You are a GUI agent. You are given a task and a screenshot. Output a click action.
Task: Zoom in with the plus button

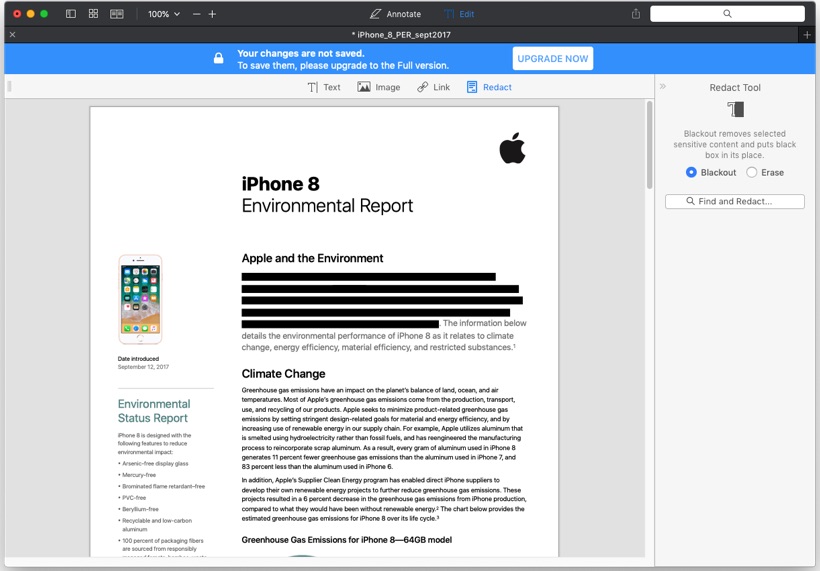(x=212, y=14)
